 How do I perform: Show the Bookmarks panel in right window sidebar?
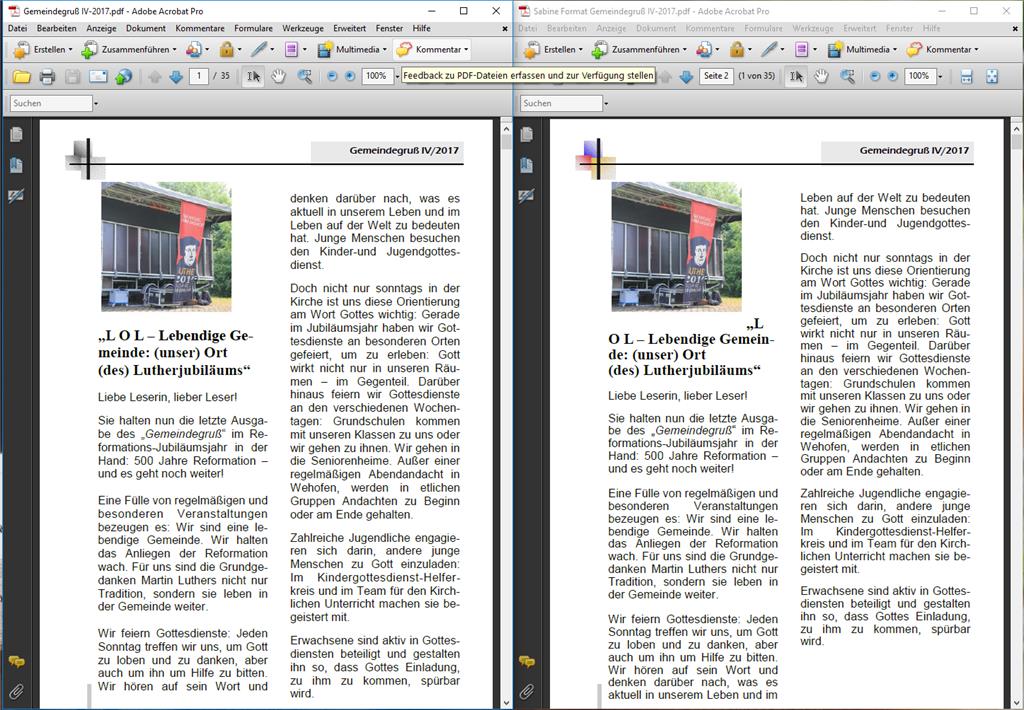[x=526, y=165]
